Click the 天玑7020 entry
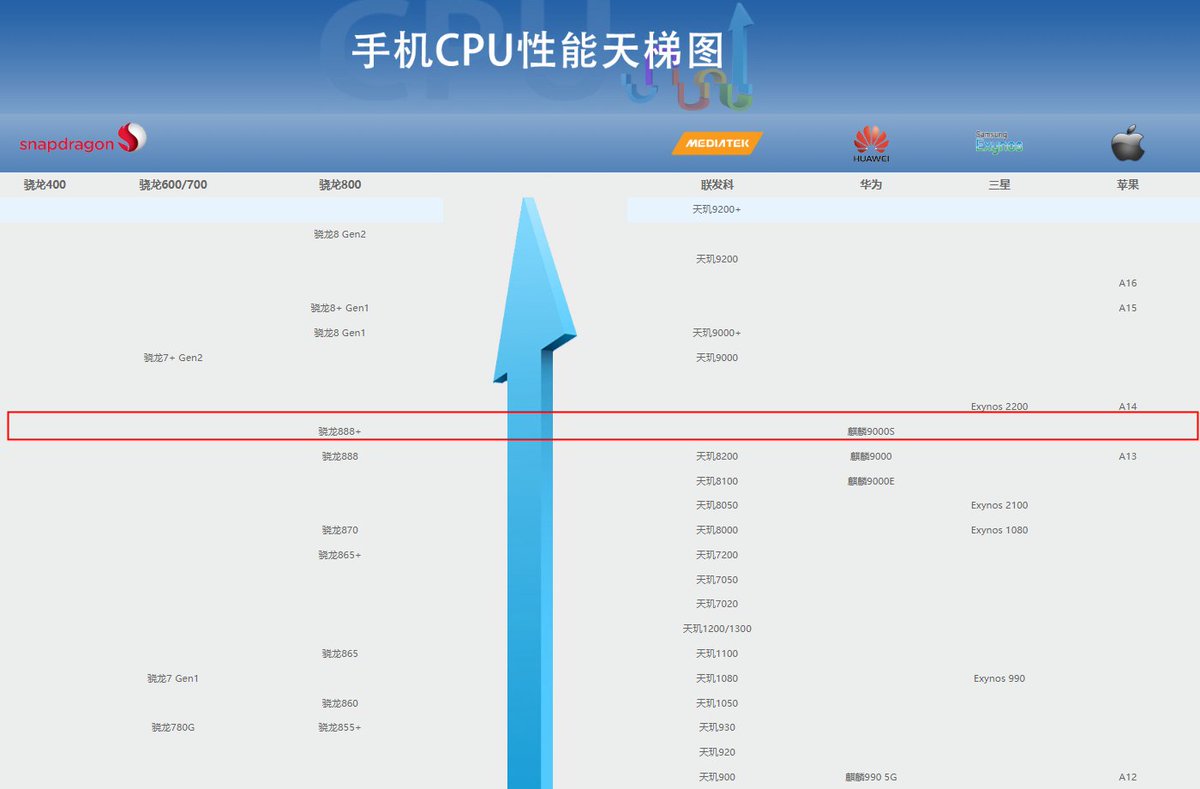The image size is (1200, 789). point(717,605)
